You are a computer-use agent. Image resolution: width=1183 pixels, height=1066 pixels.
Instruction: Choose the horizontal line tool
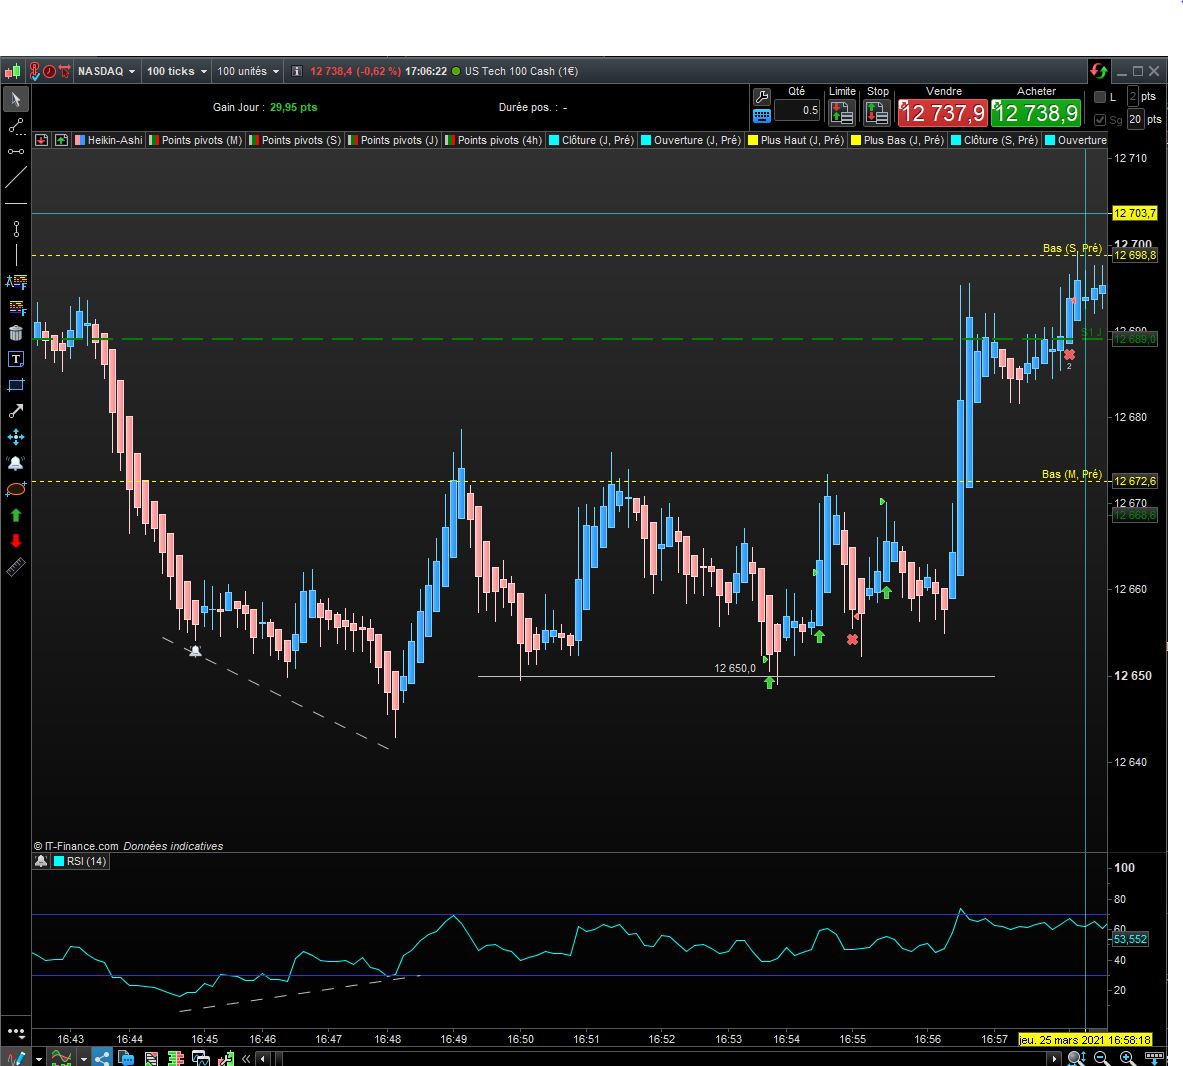point(16,204)
